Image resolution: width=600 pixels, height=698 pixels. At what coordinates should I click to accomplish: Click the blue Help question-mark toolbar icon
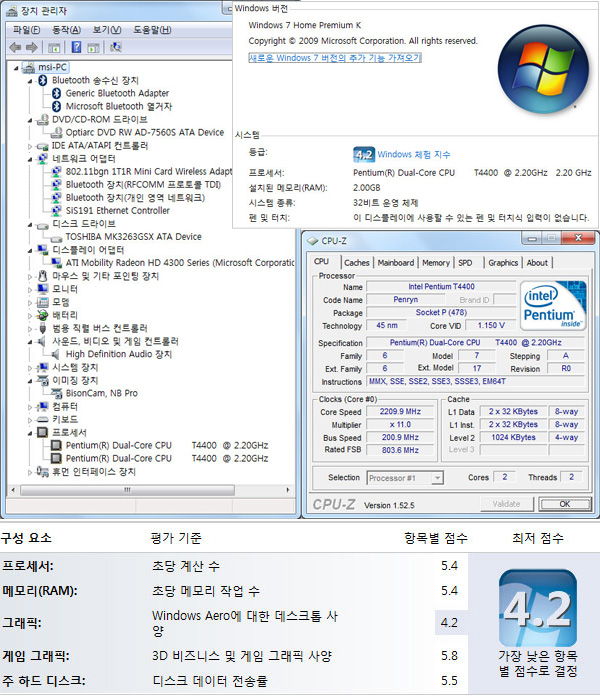[76, 47]
